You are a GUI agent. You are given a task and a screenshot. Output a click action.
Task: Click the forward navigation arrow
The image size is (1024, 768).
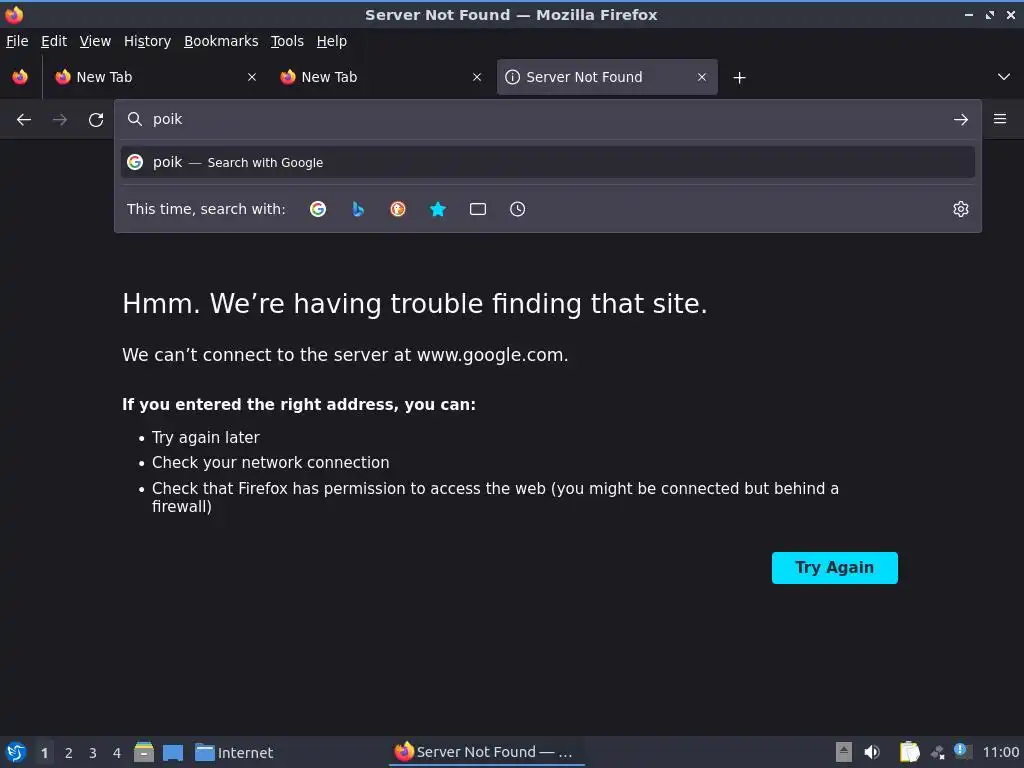60,120
